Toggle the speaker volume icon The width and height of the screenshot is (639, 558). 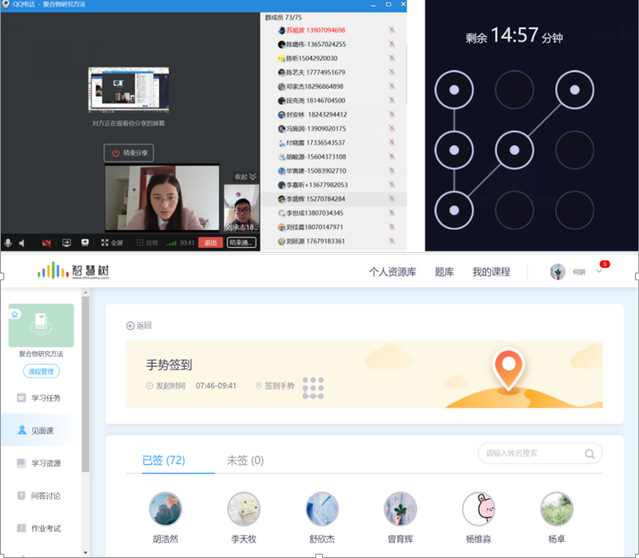click(24, 242)
